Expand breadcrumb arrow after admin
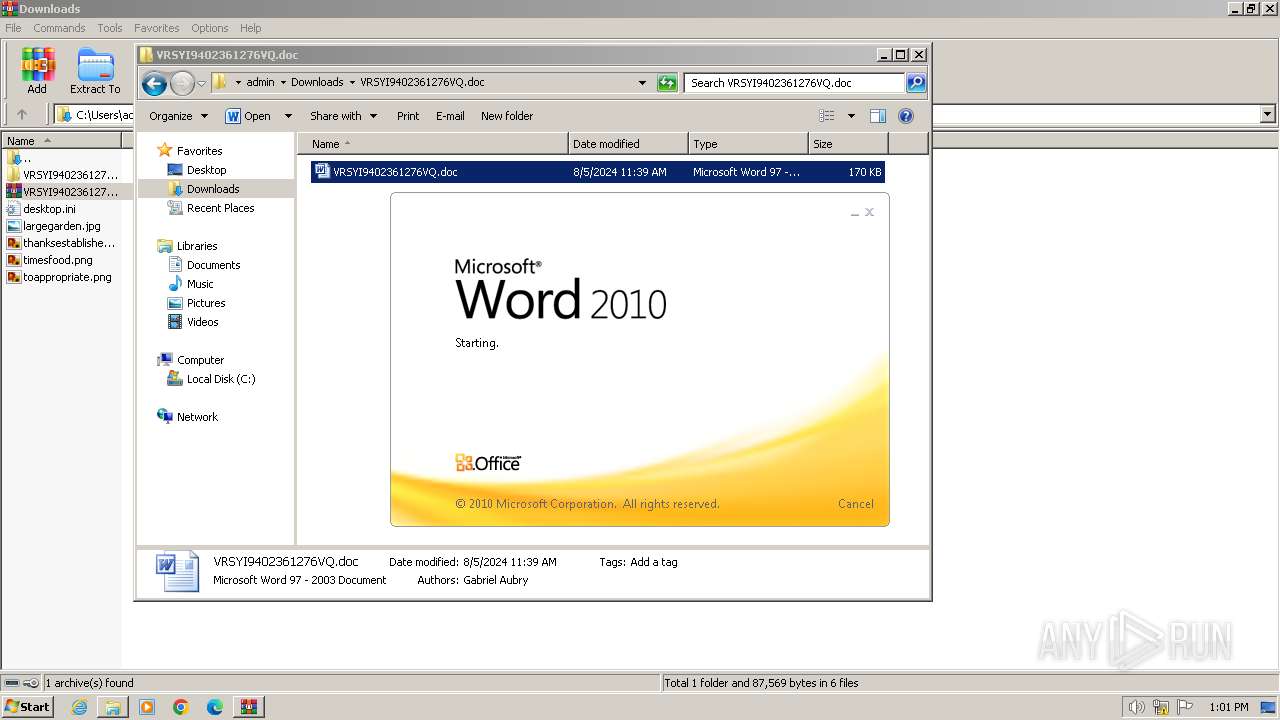This screenshot has height=720, width=1280. [283, 83]
